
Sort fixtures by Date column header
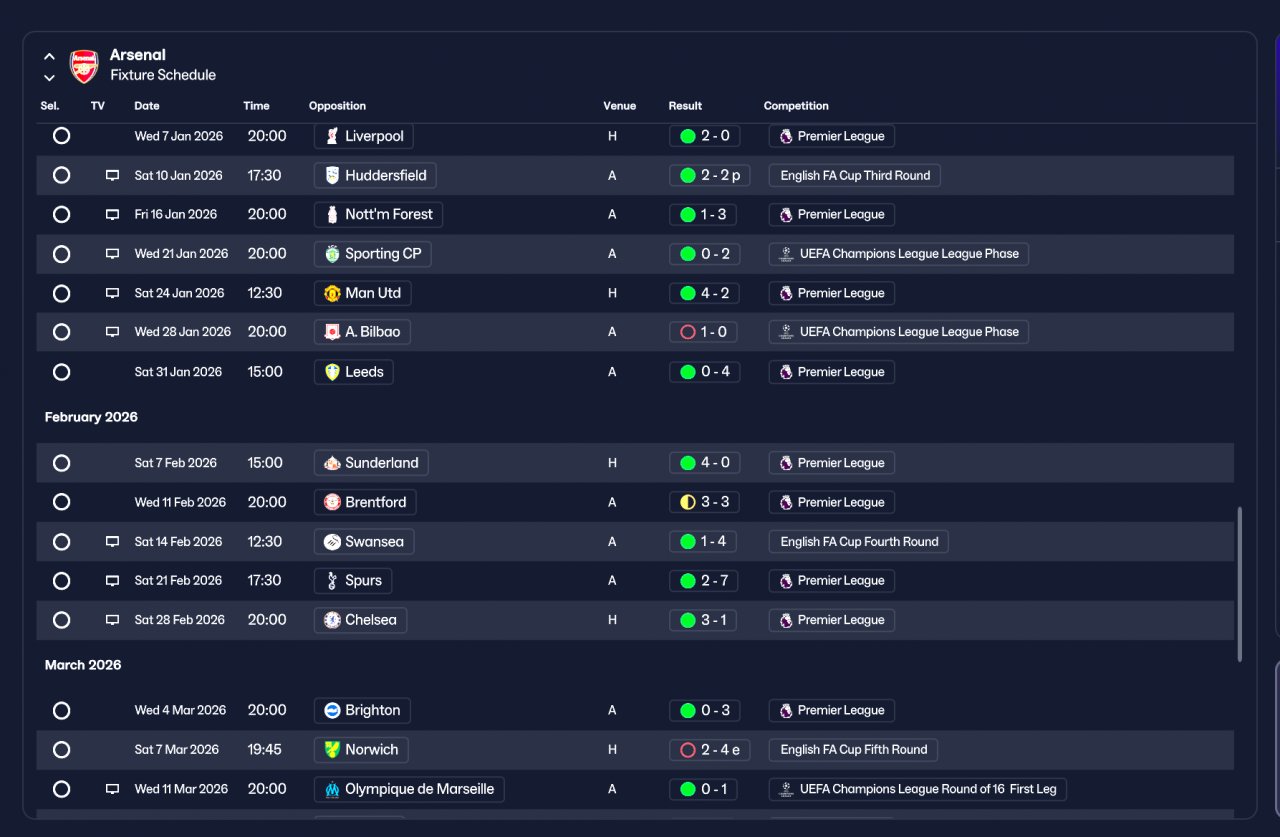pyautogui.click(x=147, y=106)
